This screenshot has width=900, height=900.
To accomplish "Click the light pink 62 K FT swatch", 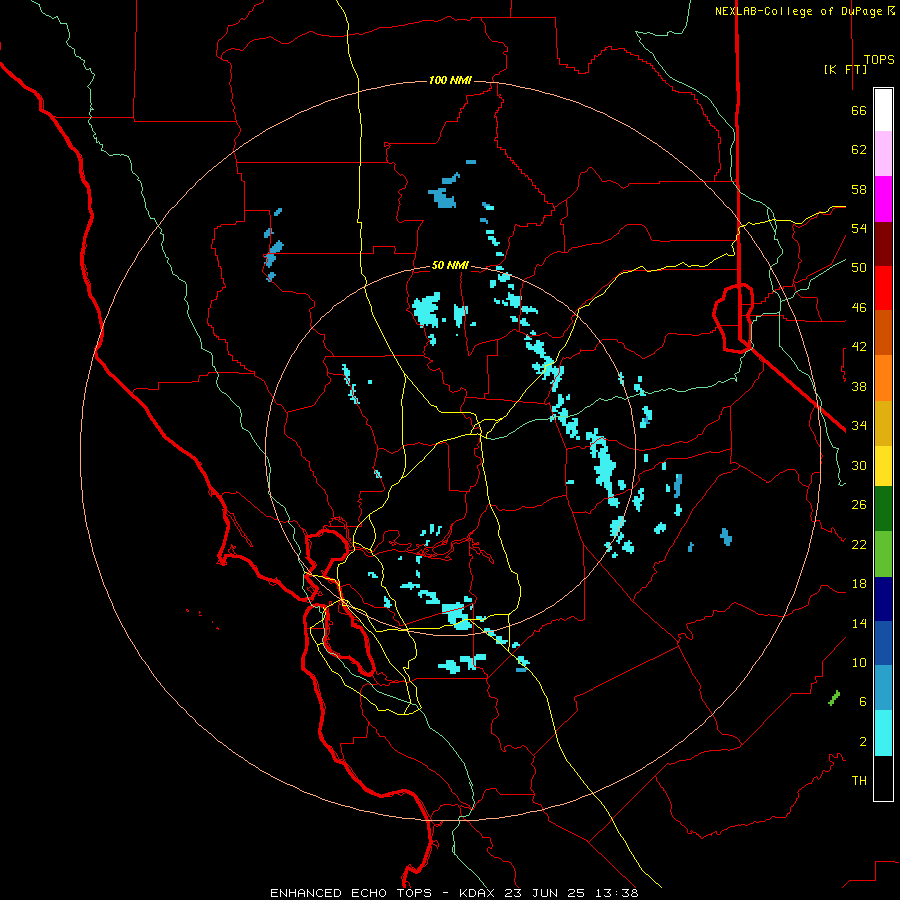I will [883, 154].
